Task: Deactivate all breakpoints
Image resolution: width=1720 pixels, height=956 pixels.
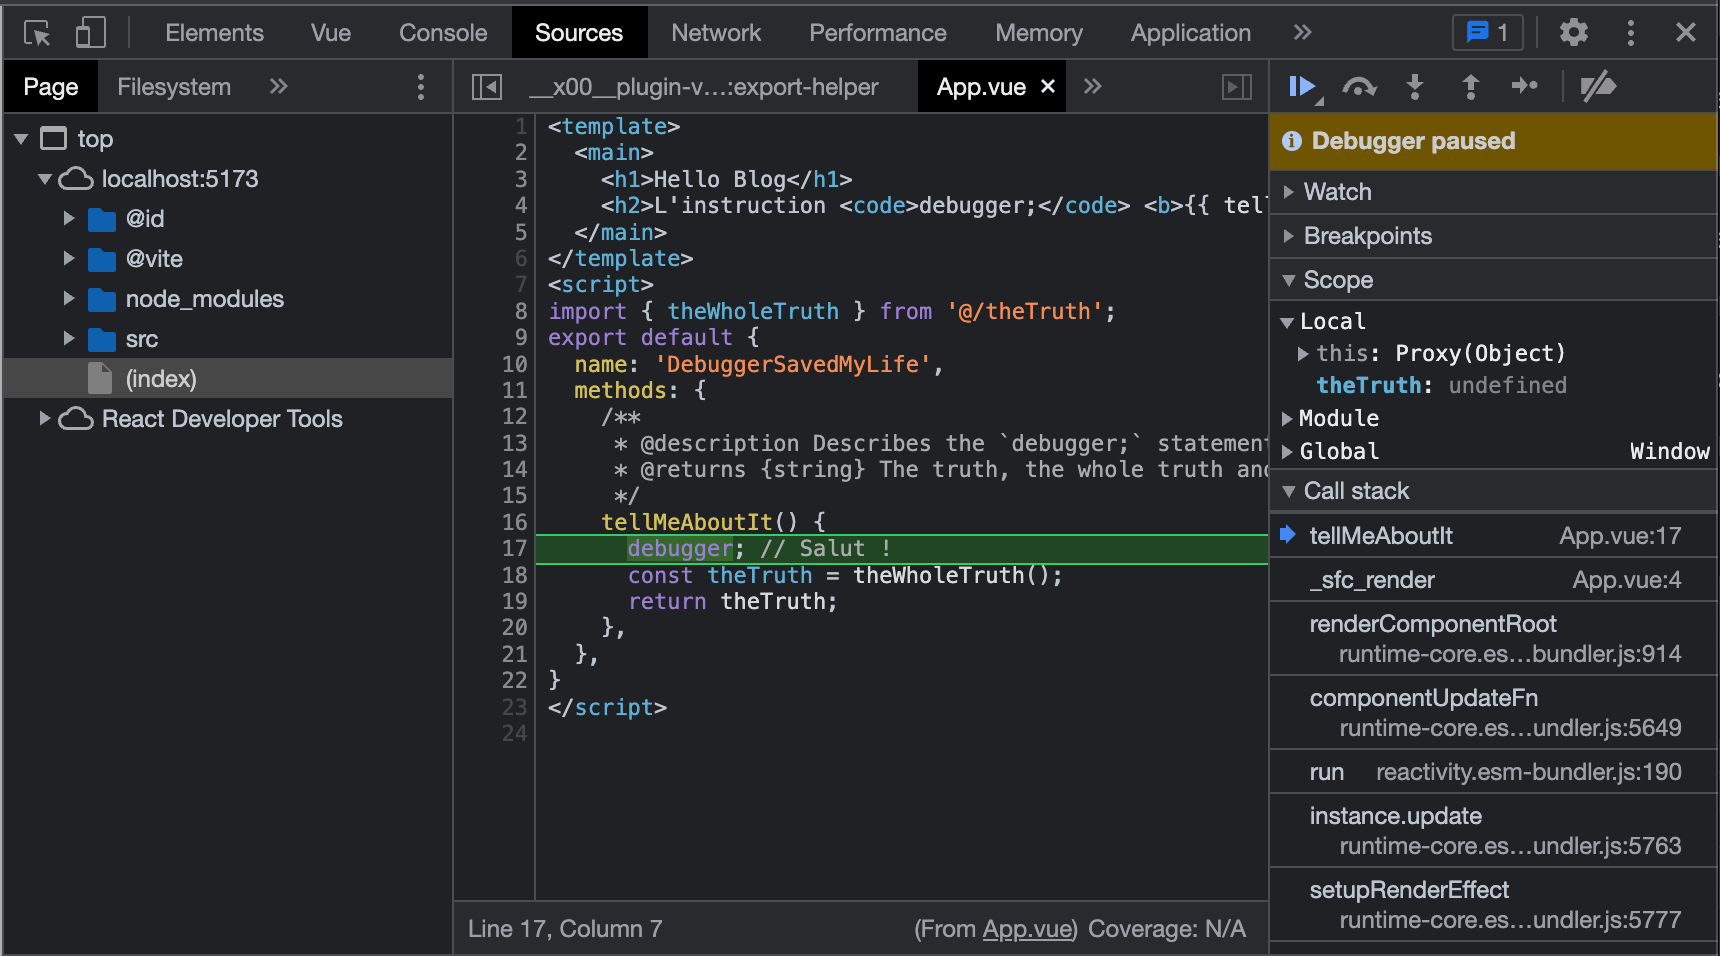Action: [1596, 86]
